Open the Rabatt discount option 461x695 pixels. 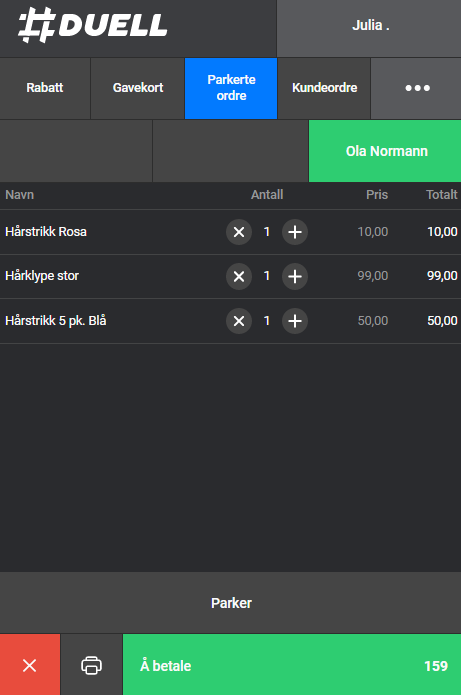pyautogui.click(x=45, y=88)
